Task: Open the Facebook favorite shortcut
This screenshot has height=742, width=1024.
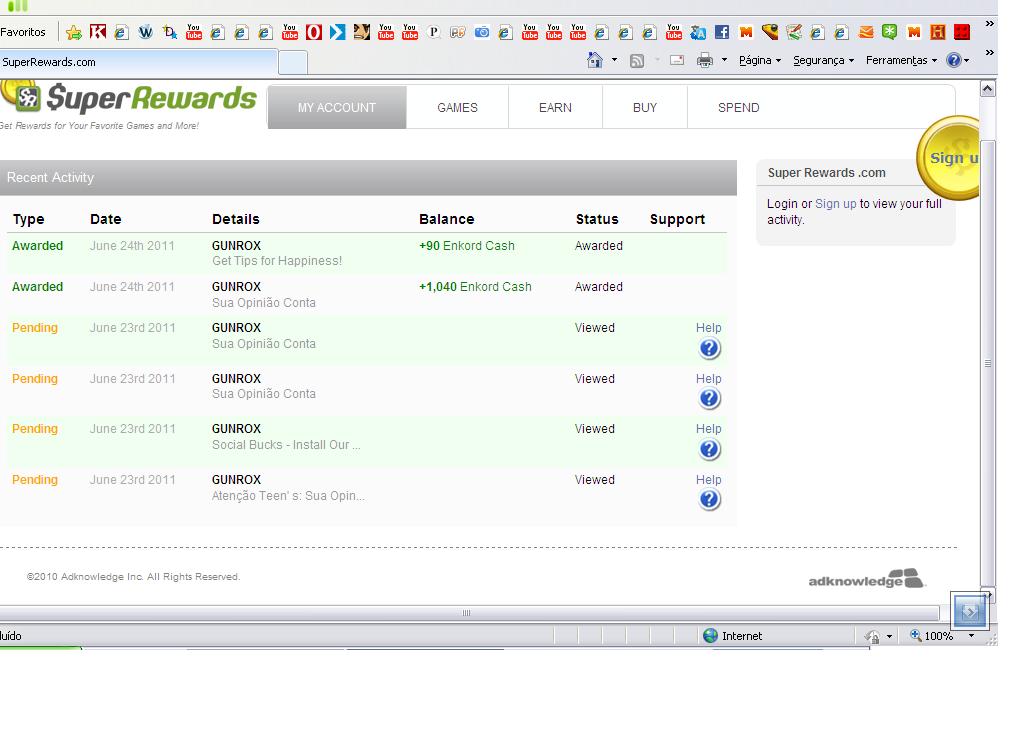Action: pos(721,32)
